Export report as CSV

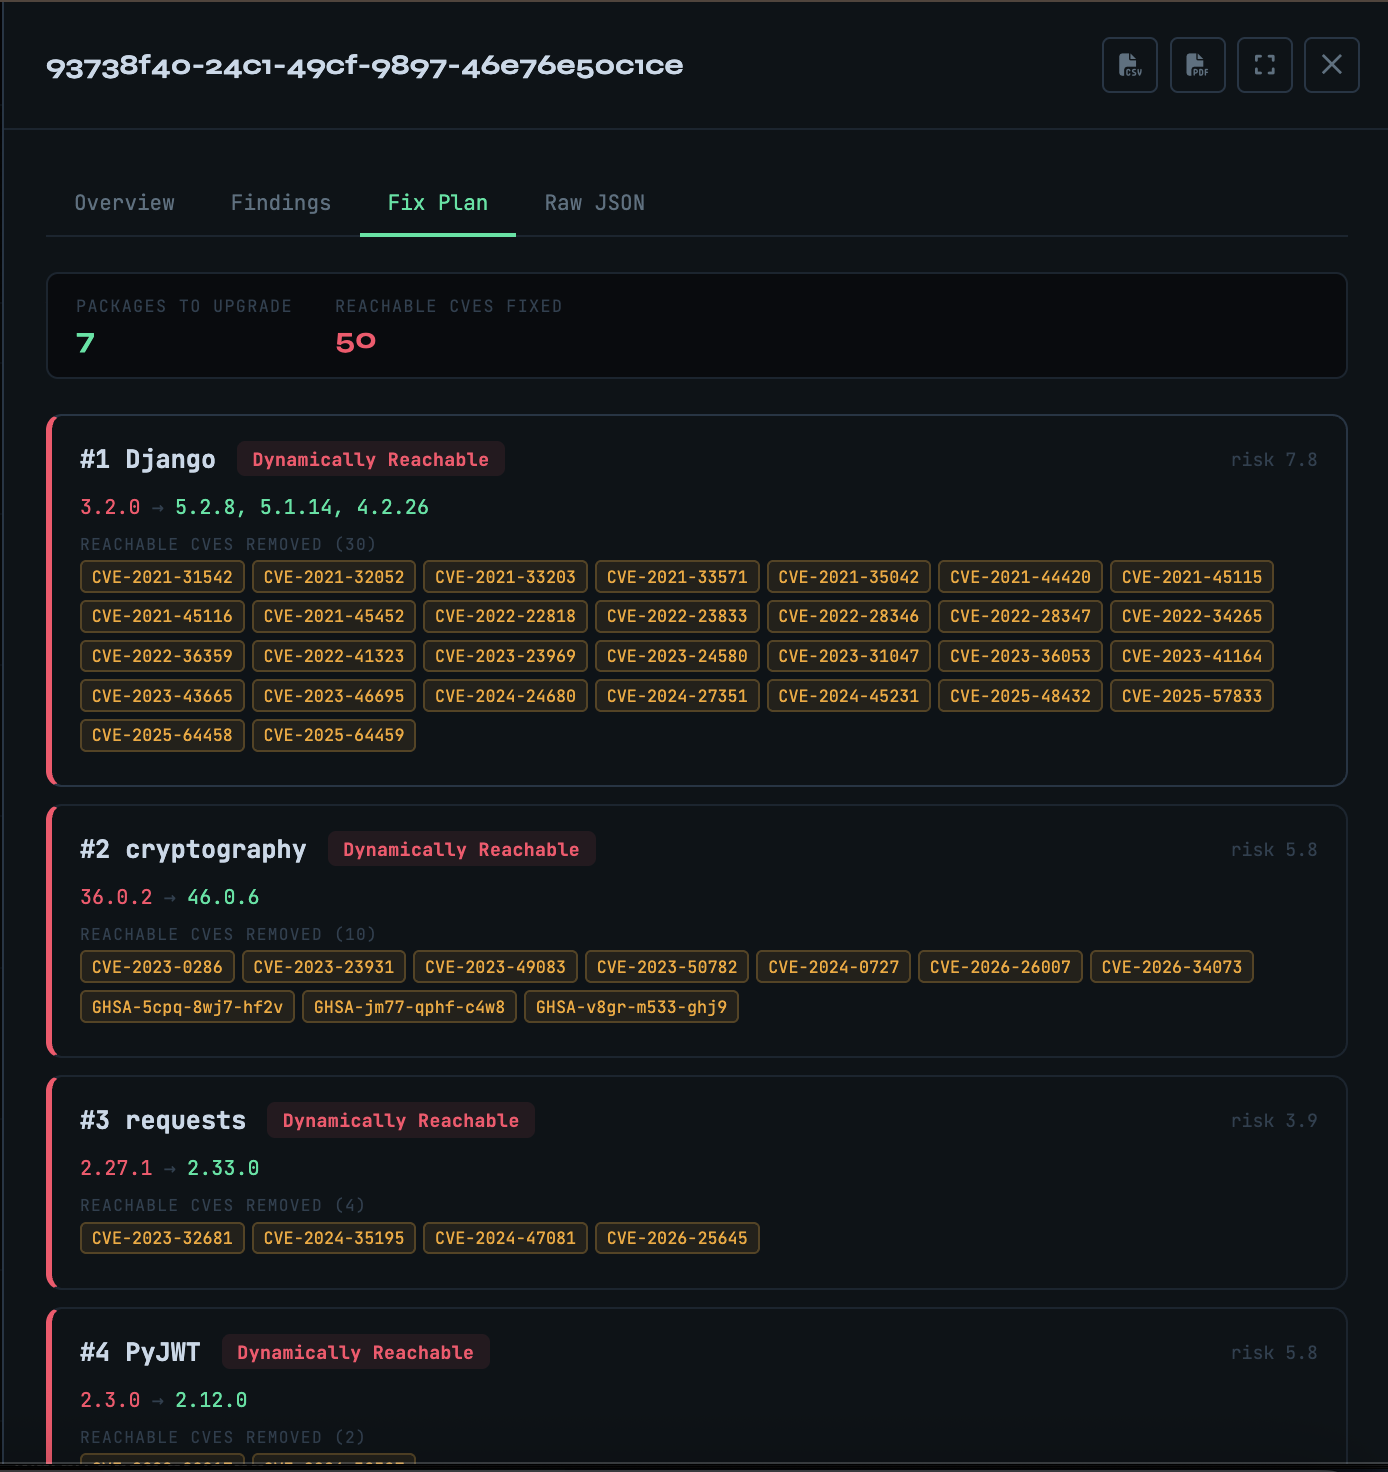1130,65
